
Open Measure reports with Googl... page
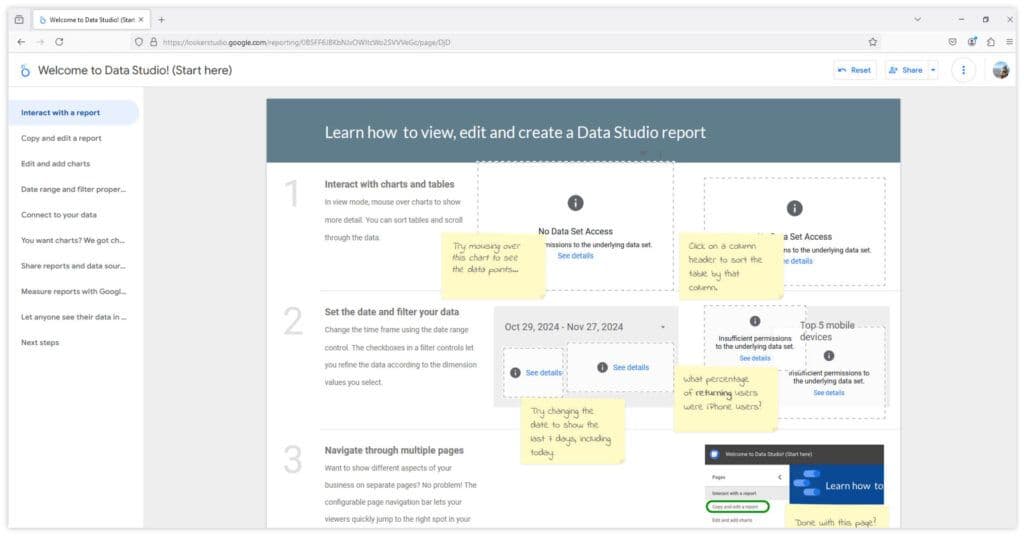coord(73,291)
